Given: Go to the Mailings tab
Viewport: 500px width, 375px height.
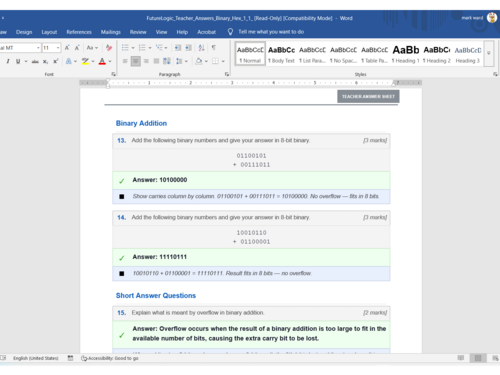Looking at the screenshot, I should pos(111,32).
